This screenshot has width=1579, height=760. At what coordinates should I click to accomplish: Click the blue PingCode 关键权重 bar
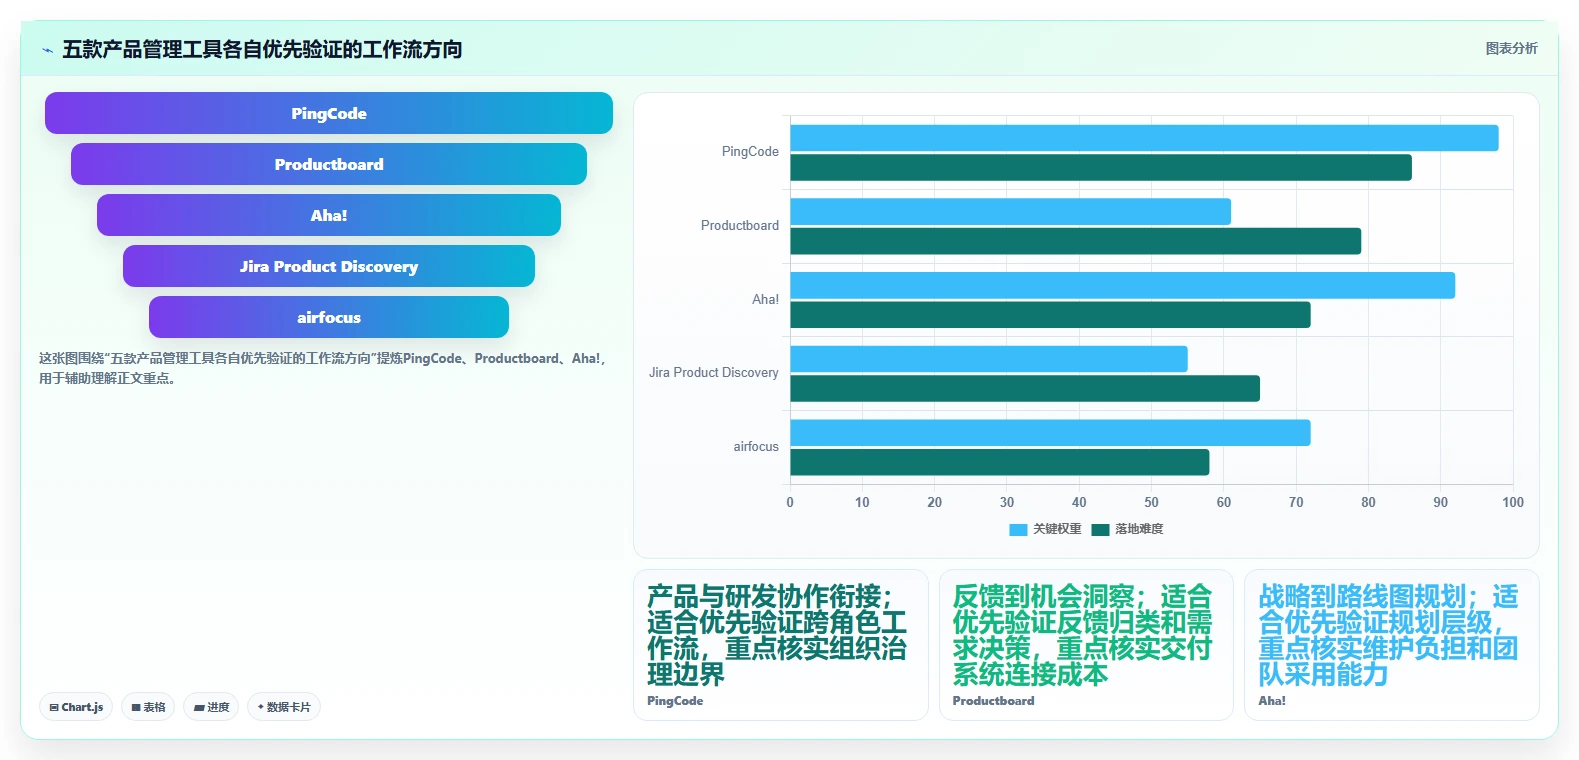pyautogui.click(x=1144, y=138)
